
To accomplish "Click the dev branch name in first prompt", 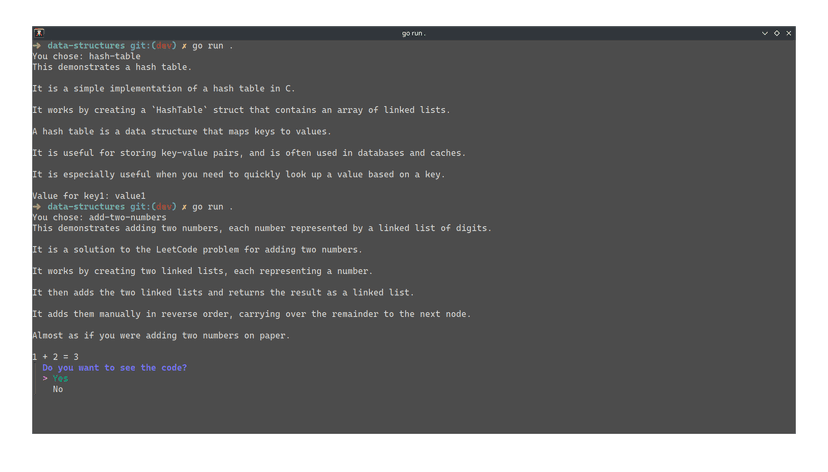I will pyautogui.click(x=164, y=46).
